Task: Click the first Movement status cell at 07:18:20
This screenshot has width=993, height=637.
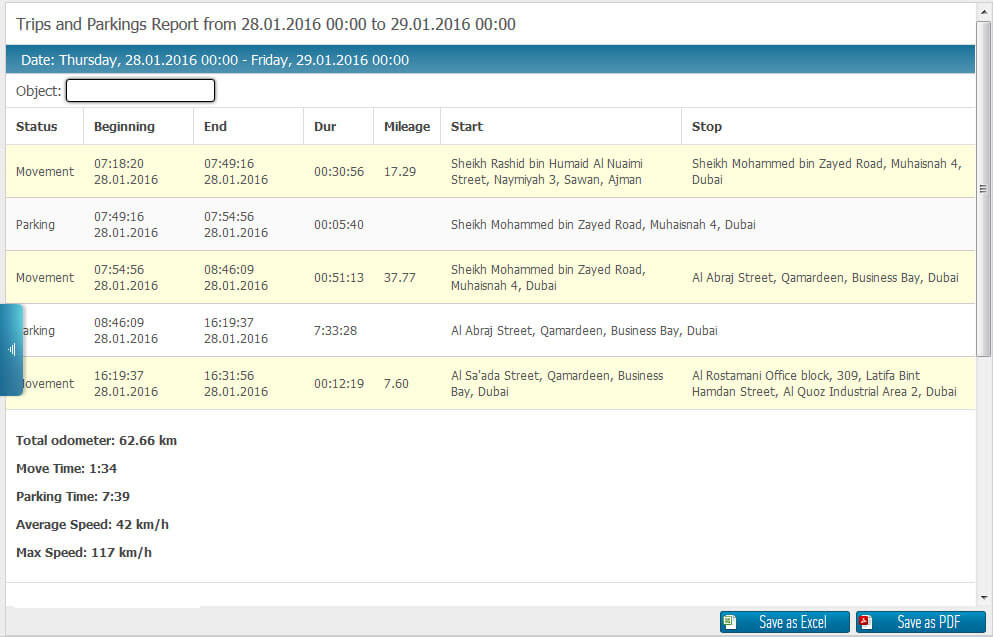Action: point(45,172)
